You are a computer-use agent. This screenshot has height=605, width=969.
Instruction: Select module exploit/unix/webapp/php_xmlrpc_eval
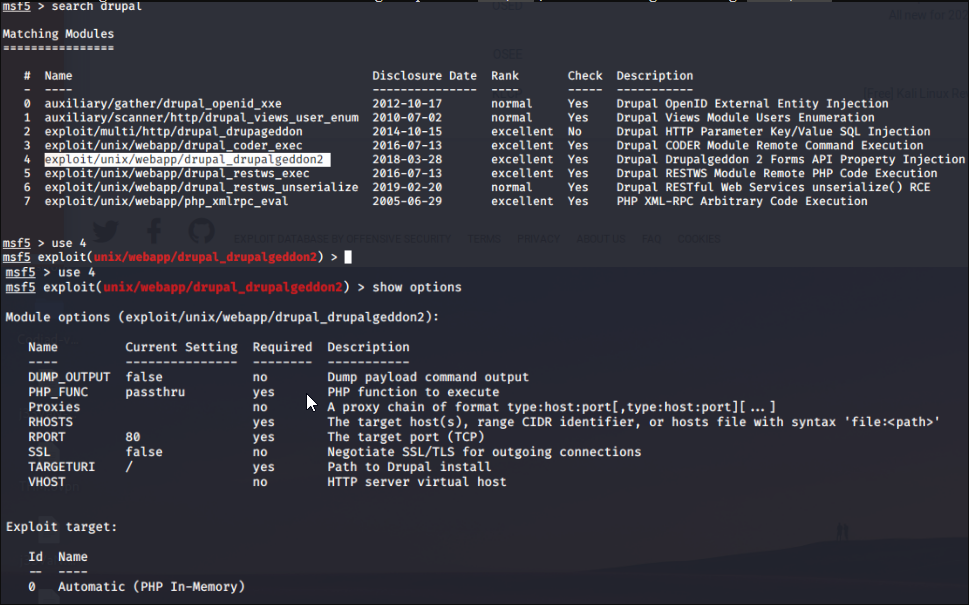tap(166, 201)
